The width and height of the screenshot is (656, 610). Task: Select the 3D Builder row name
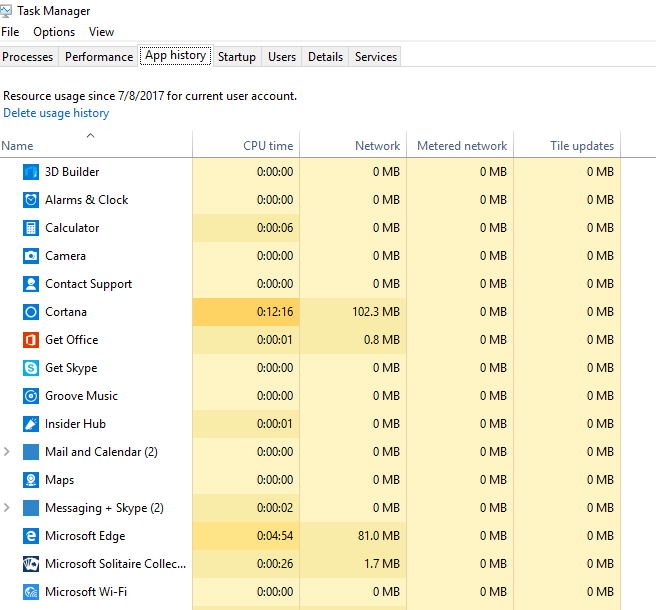click(x=72, y=172)
